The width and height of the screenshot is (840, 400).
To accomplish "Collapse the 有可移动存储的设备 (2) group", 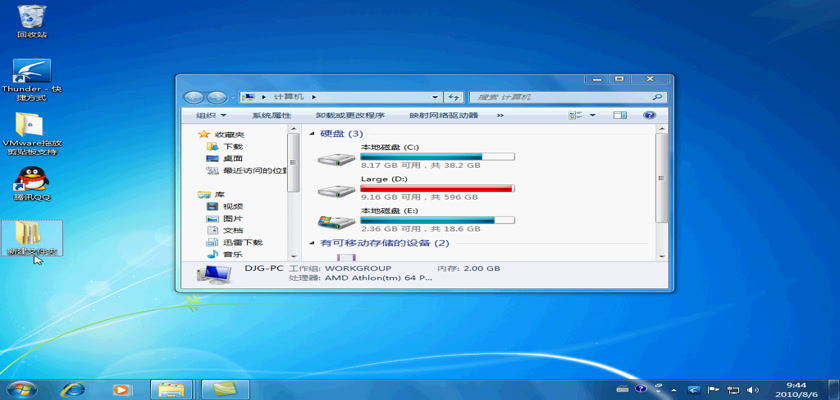I will coord(313,243).
